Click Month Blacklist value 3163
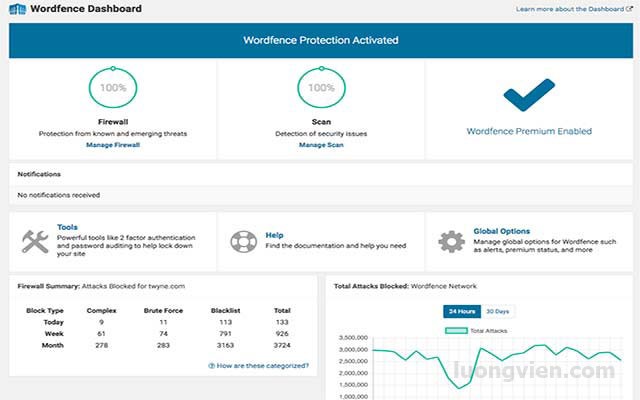Image resolution: width=640 pixels, height=400 pixels. click(x=225, y=345)
